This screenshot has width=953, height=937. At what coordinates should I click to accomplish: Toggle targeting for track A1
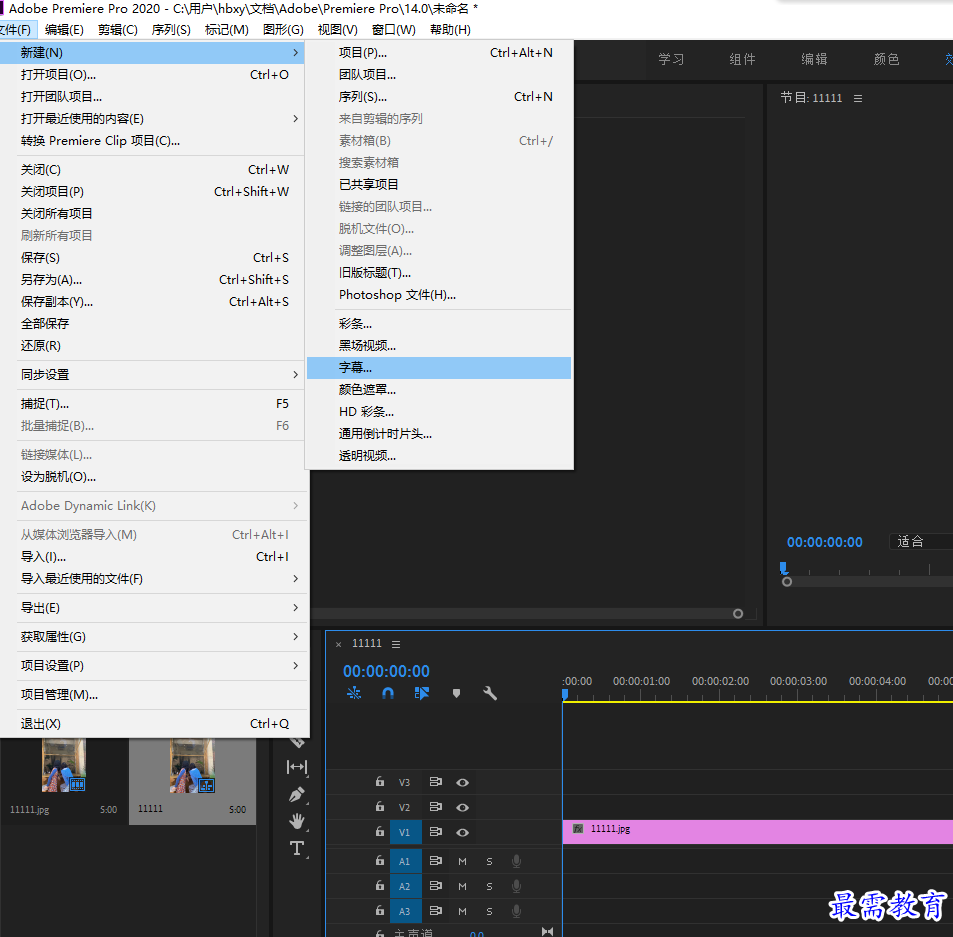404,862
